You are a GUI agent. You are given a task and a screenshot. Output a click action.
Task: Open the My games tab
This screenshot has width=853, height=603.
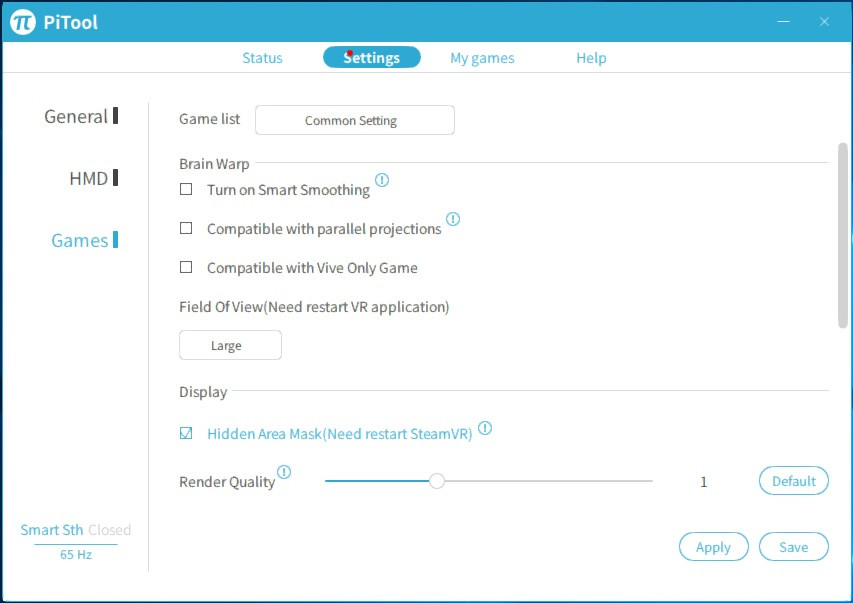pyautogui.click(x=482, y=58)
